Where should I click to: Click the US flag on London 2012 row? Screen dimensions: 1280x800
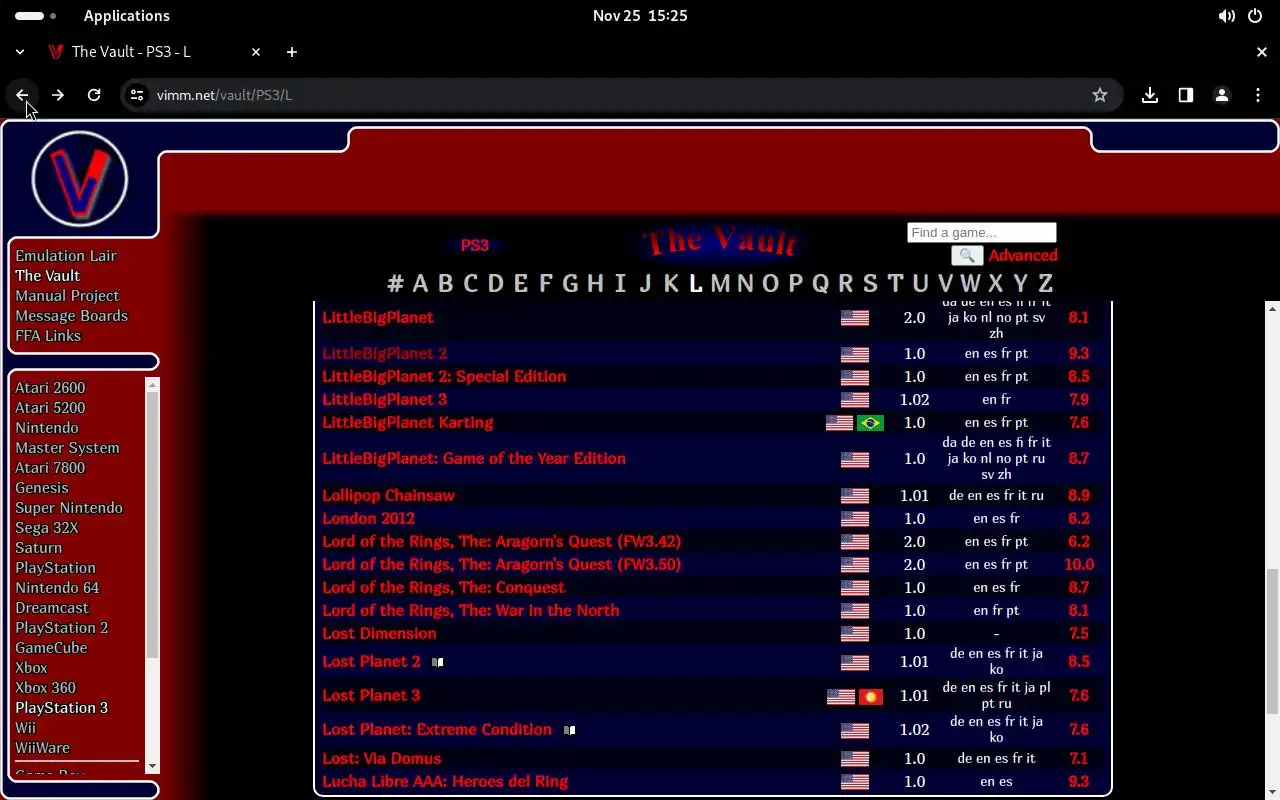click(x=855, y=519)
